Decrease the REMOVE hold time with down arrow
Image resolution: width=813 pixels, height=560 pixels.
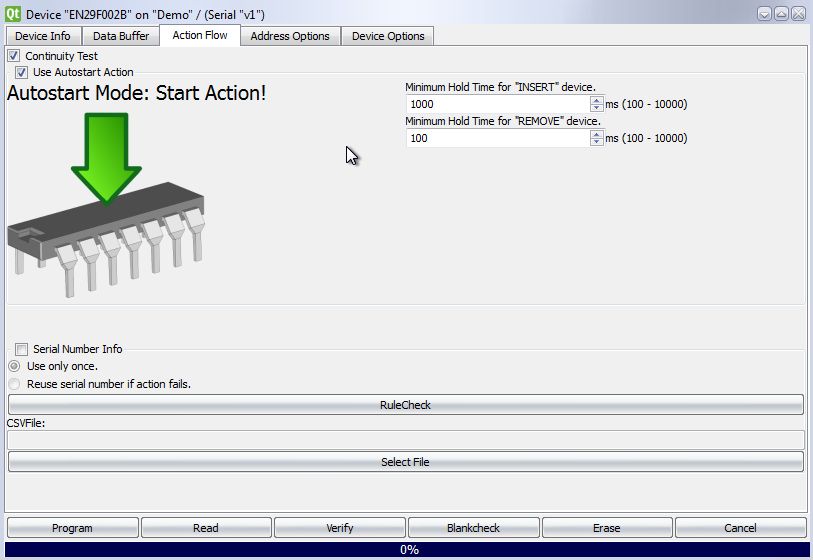click(597, 142)
